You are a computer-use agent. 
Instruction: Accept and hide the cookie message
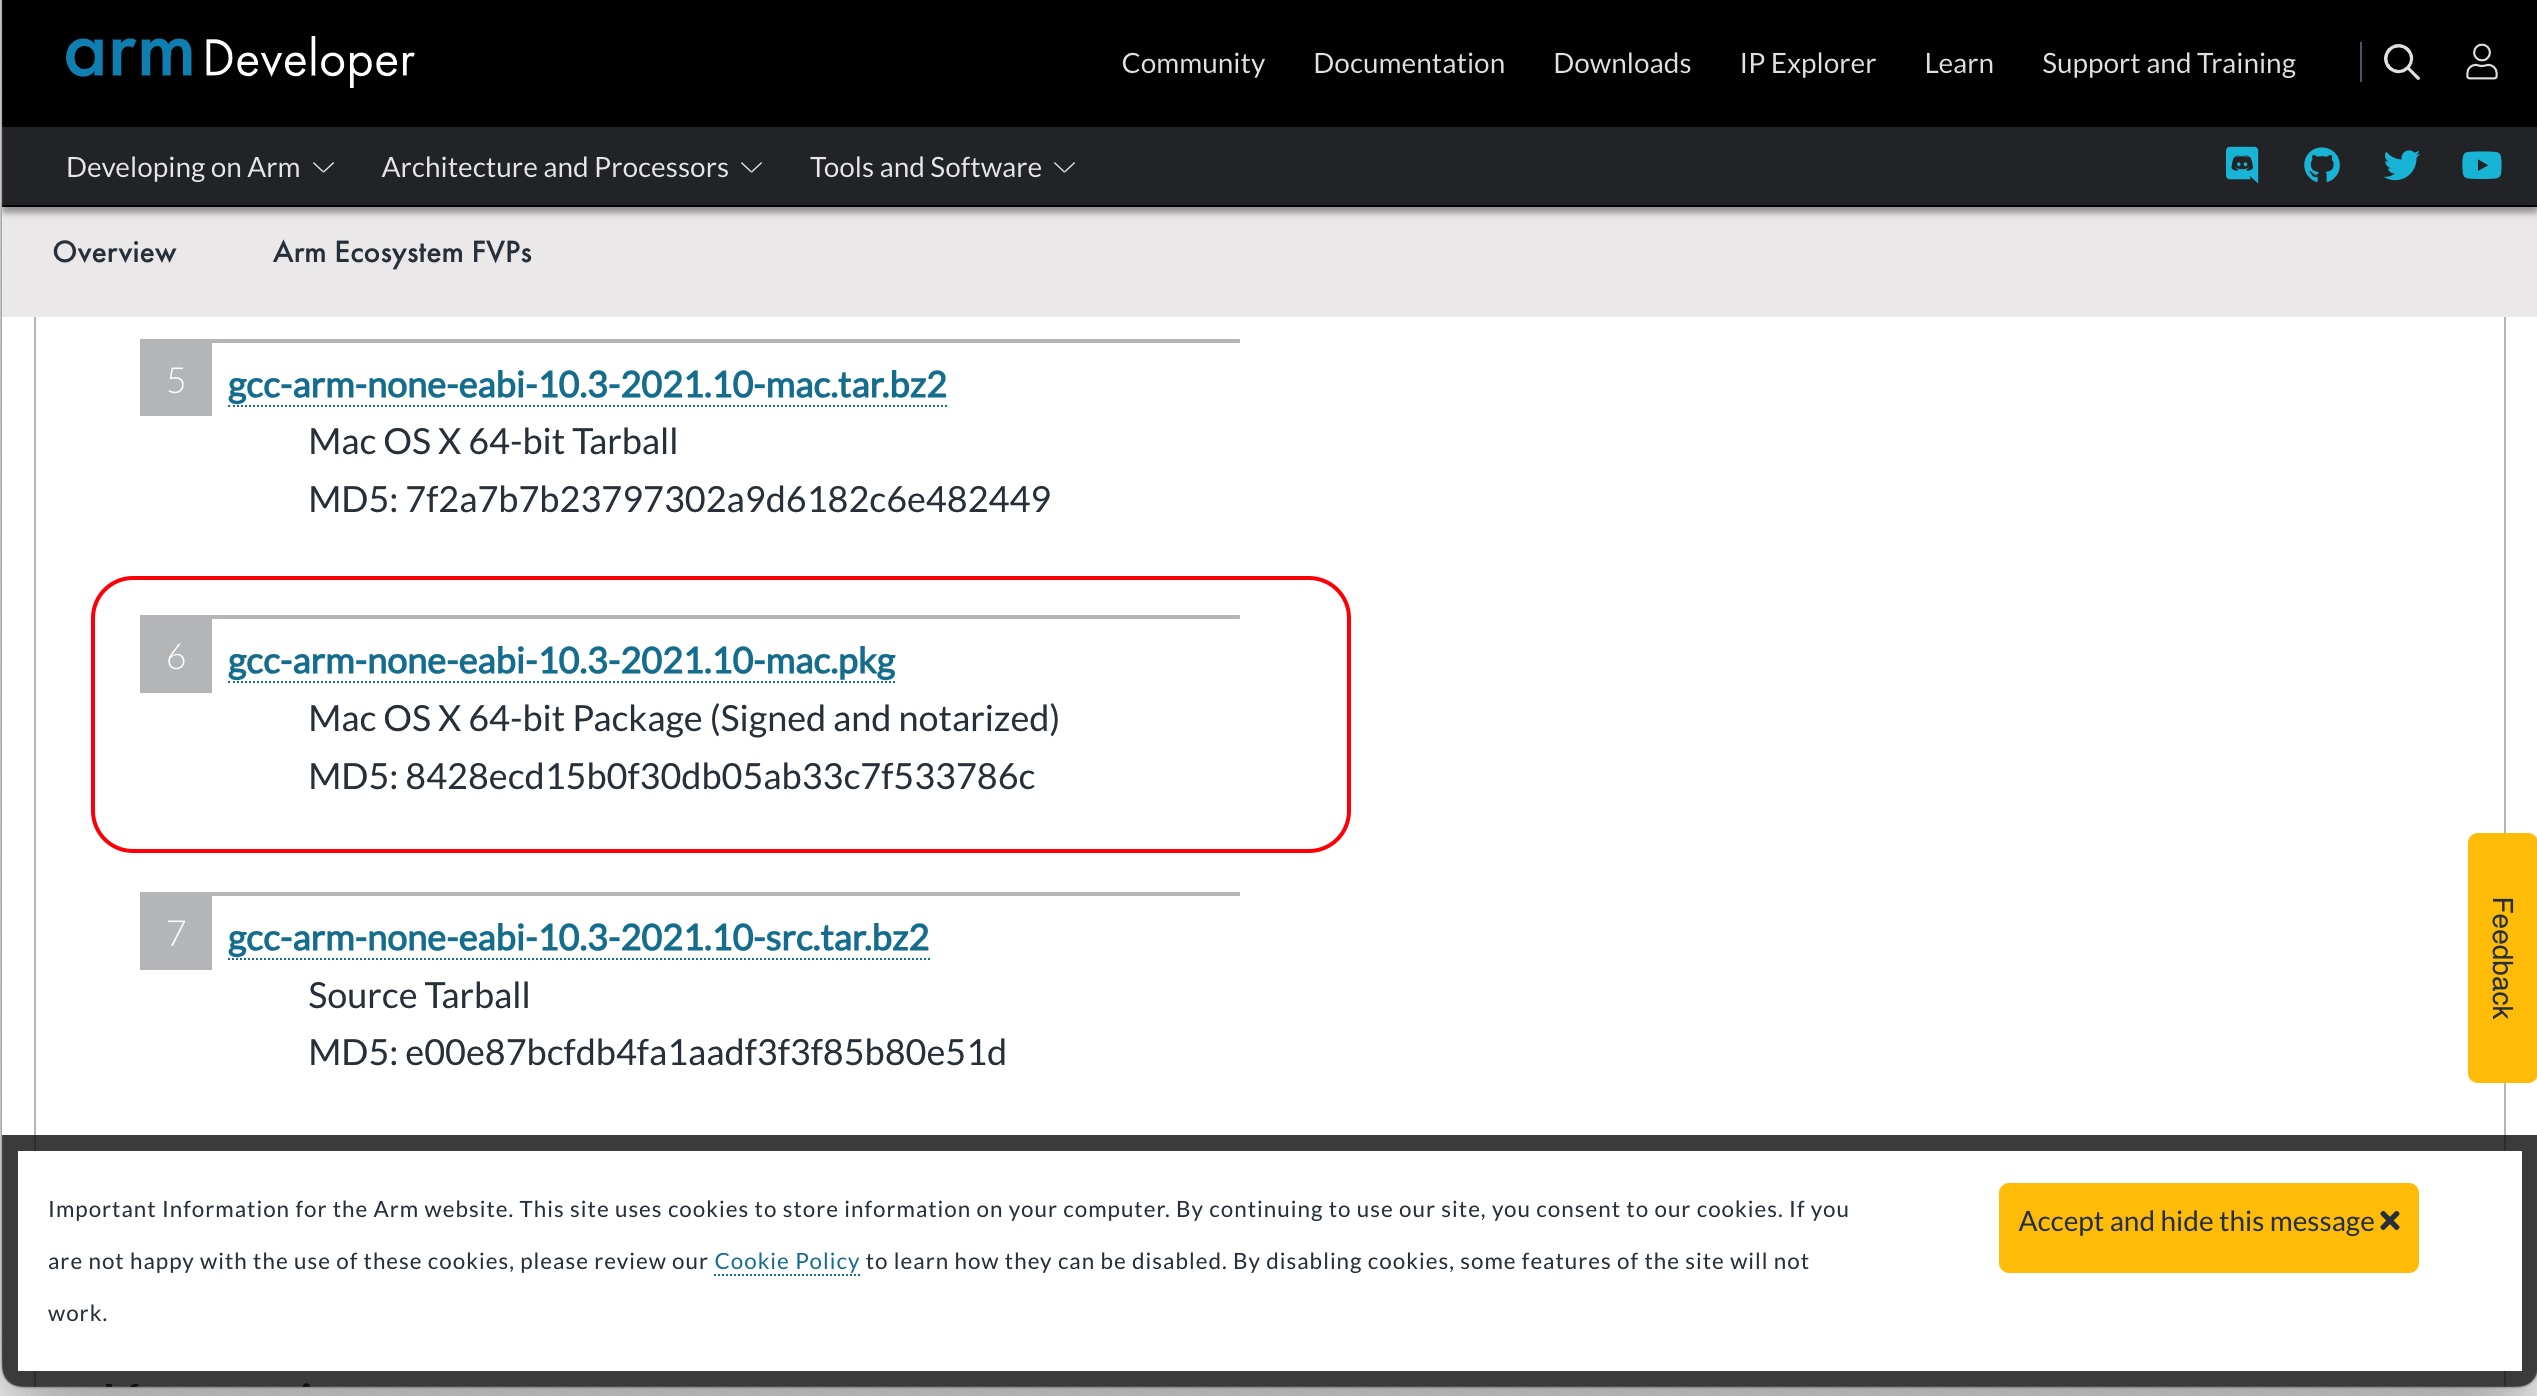coord(2207,1222)
